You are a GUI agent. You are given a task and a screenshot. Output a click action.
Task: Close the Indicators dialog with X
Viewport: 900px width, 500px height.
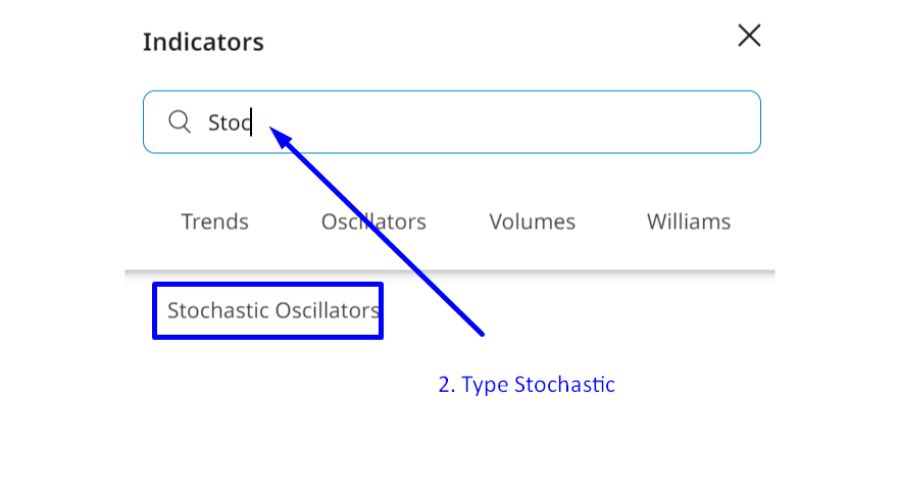click(749, 37)
